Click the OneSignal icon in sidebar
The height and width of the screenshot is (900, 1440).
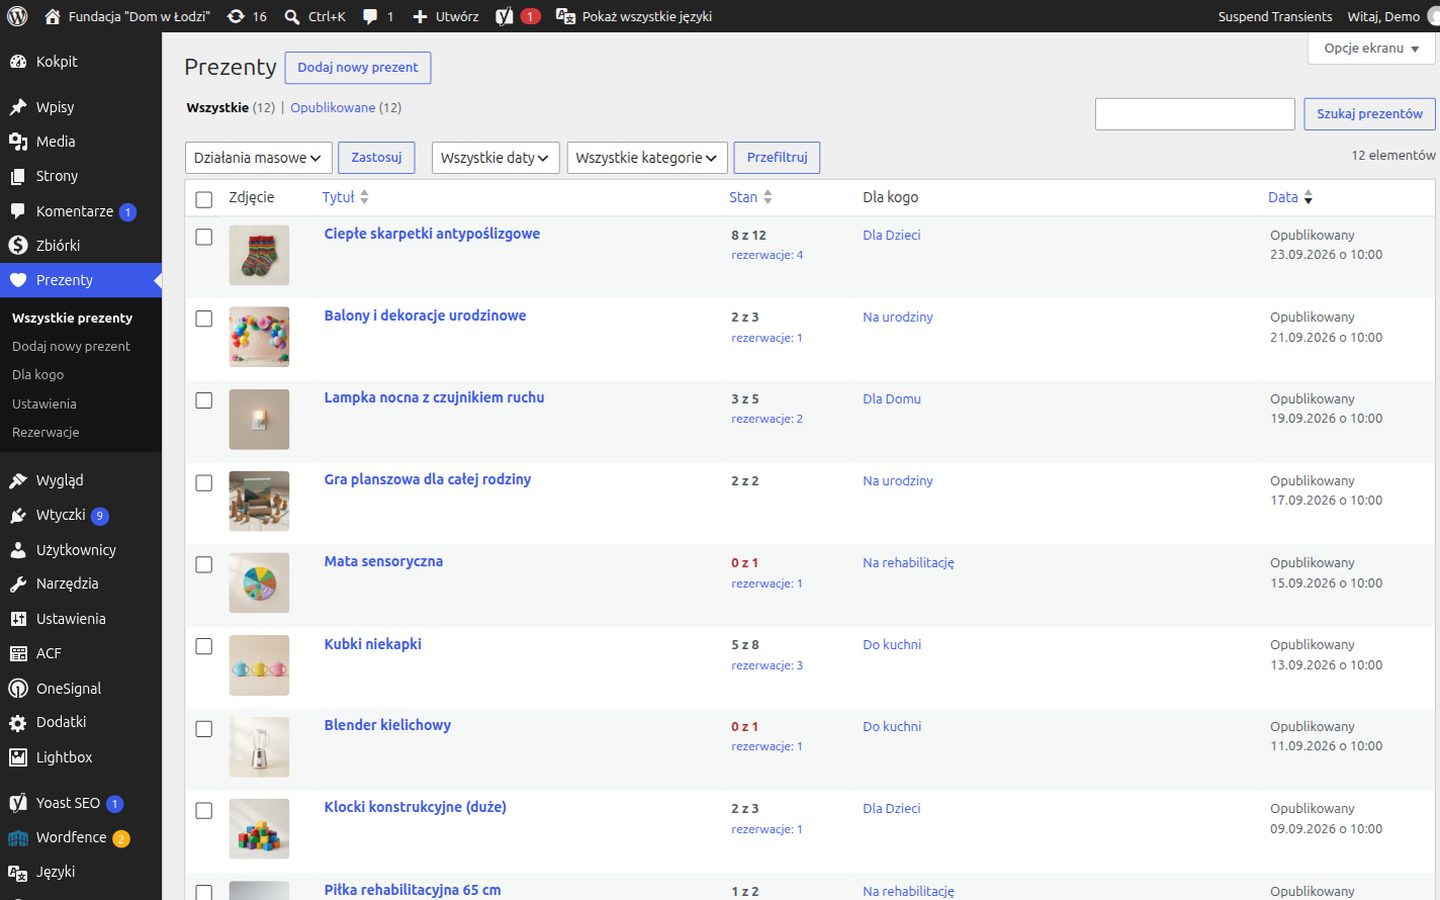18,688
